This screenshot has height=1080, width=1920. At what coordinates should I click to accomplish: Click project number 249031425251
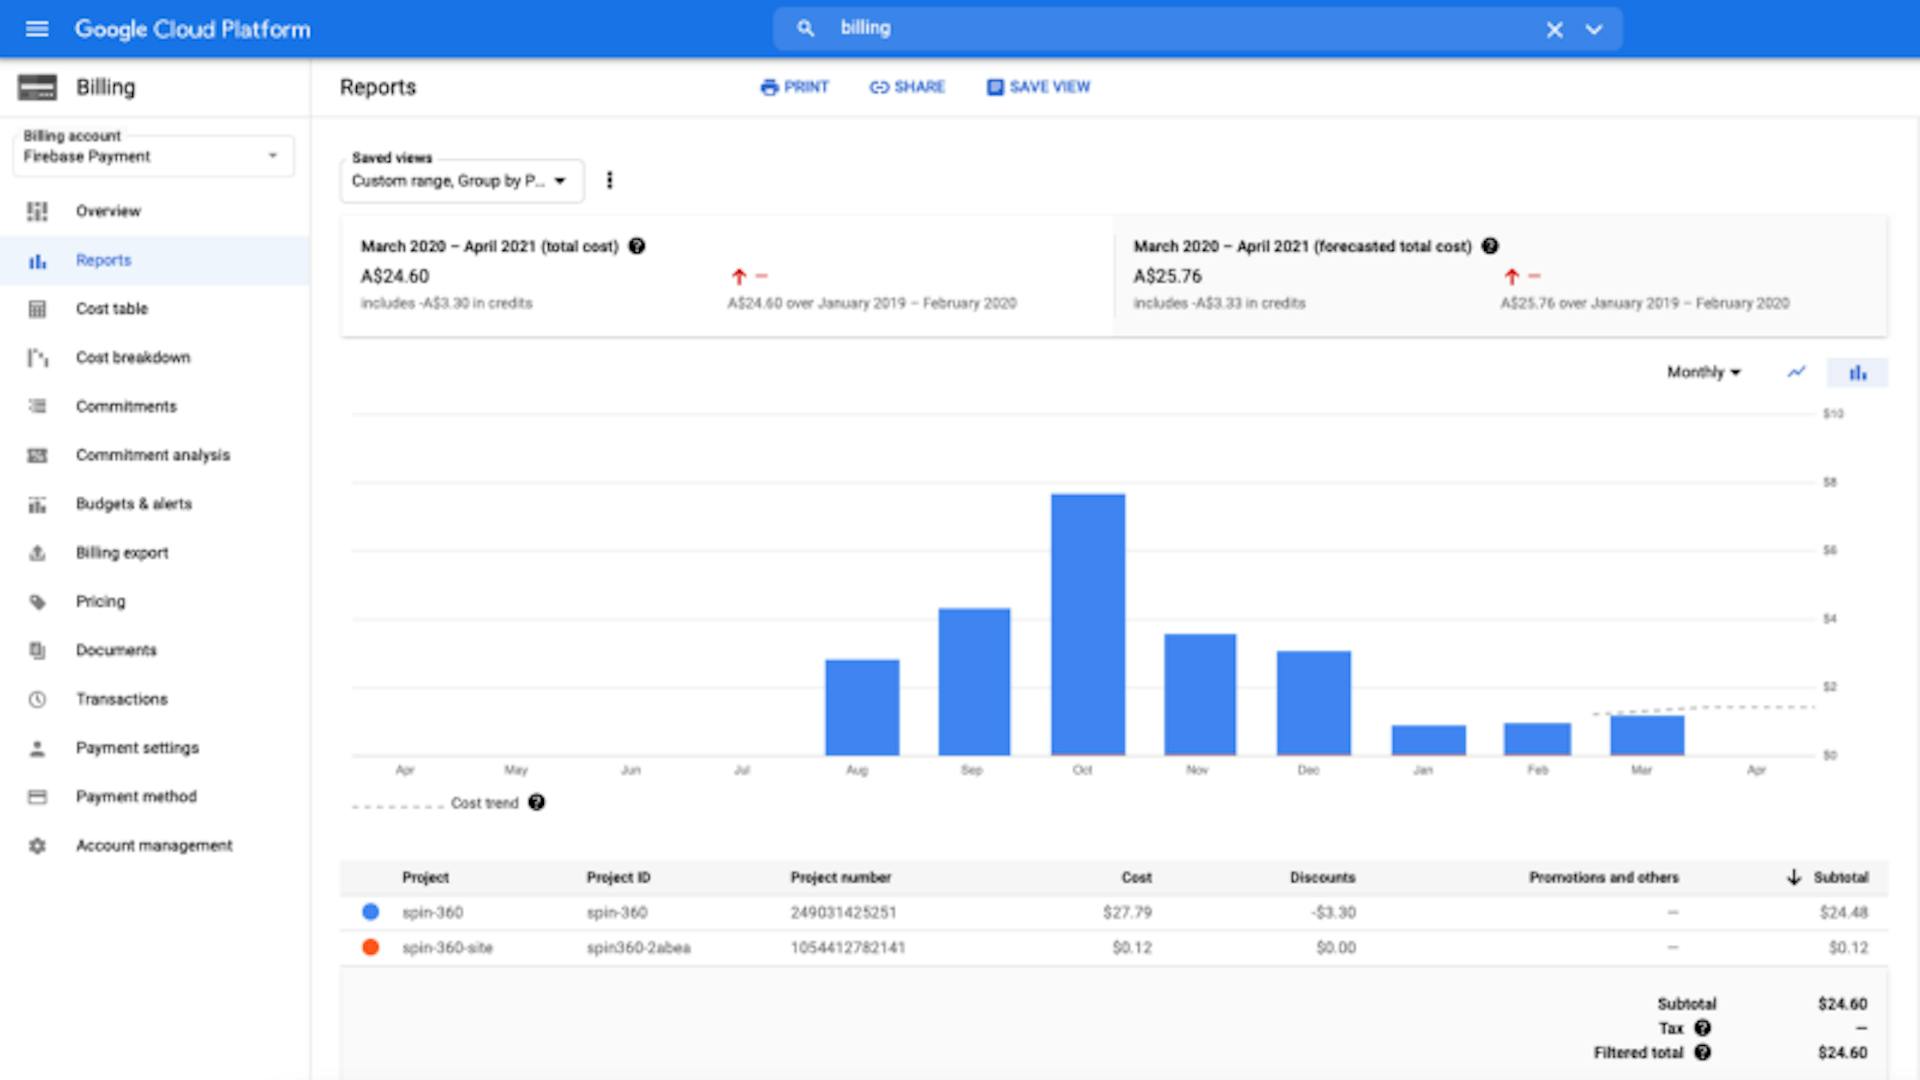[843, 912]
